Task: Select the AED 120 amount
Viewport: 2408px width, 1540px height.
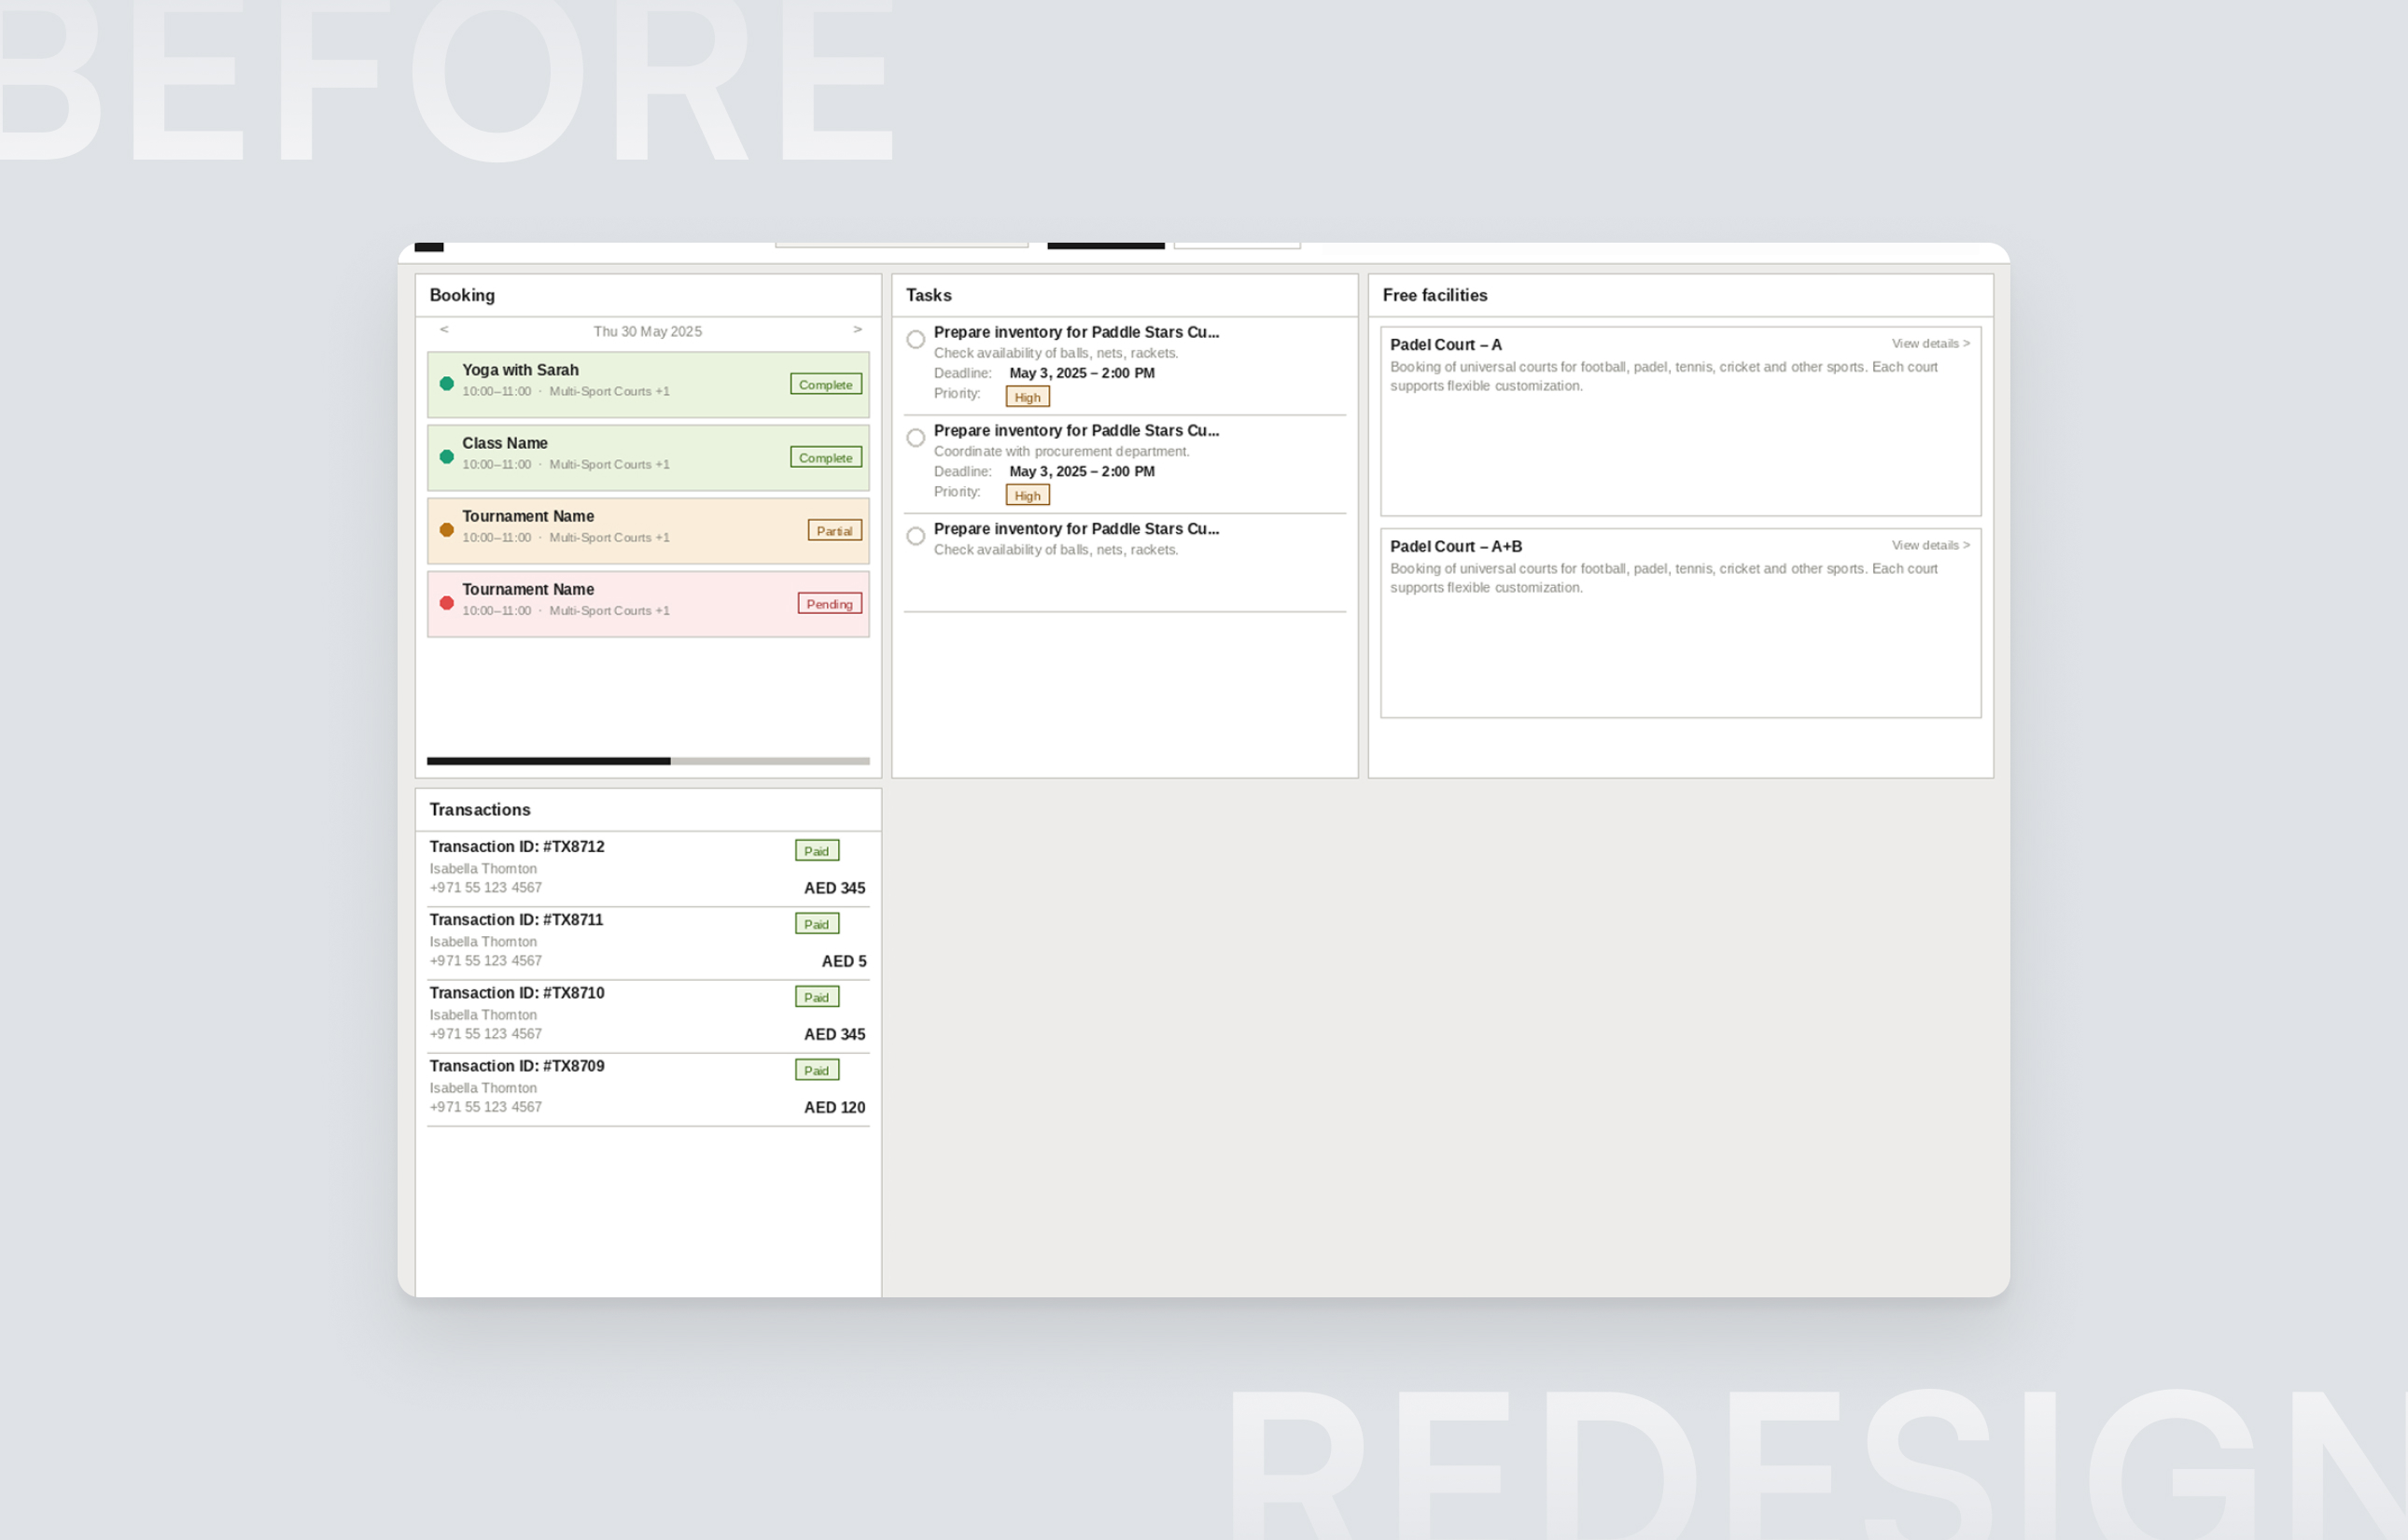Action: click(x=835, y=1108)
